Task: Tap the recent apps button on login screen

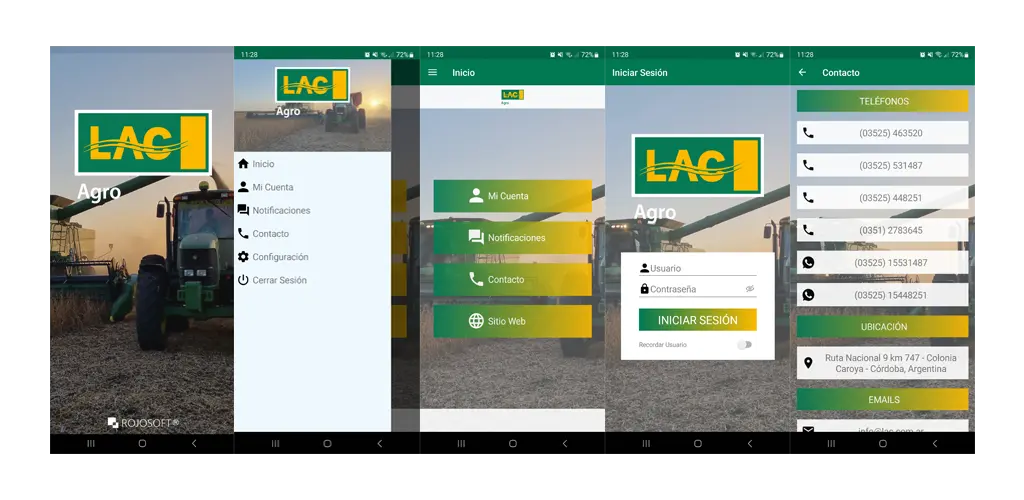Action: pos(646,443)
